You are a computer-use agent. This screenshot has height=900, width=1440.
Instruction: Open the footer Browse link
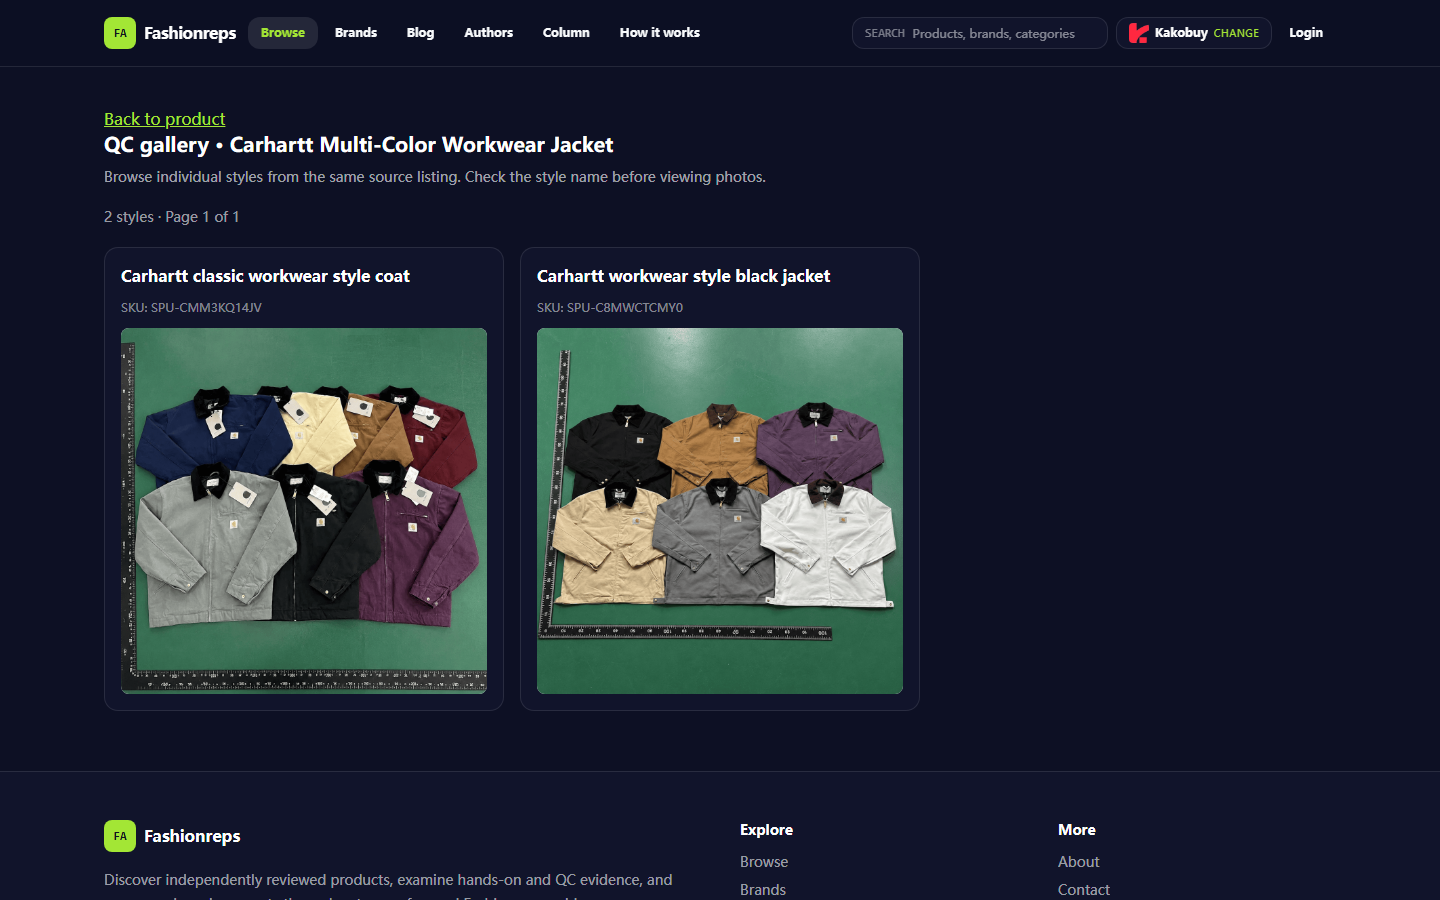(764, 862)
